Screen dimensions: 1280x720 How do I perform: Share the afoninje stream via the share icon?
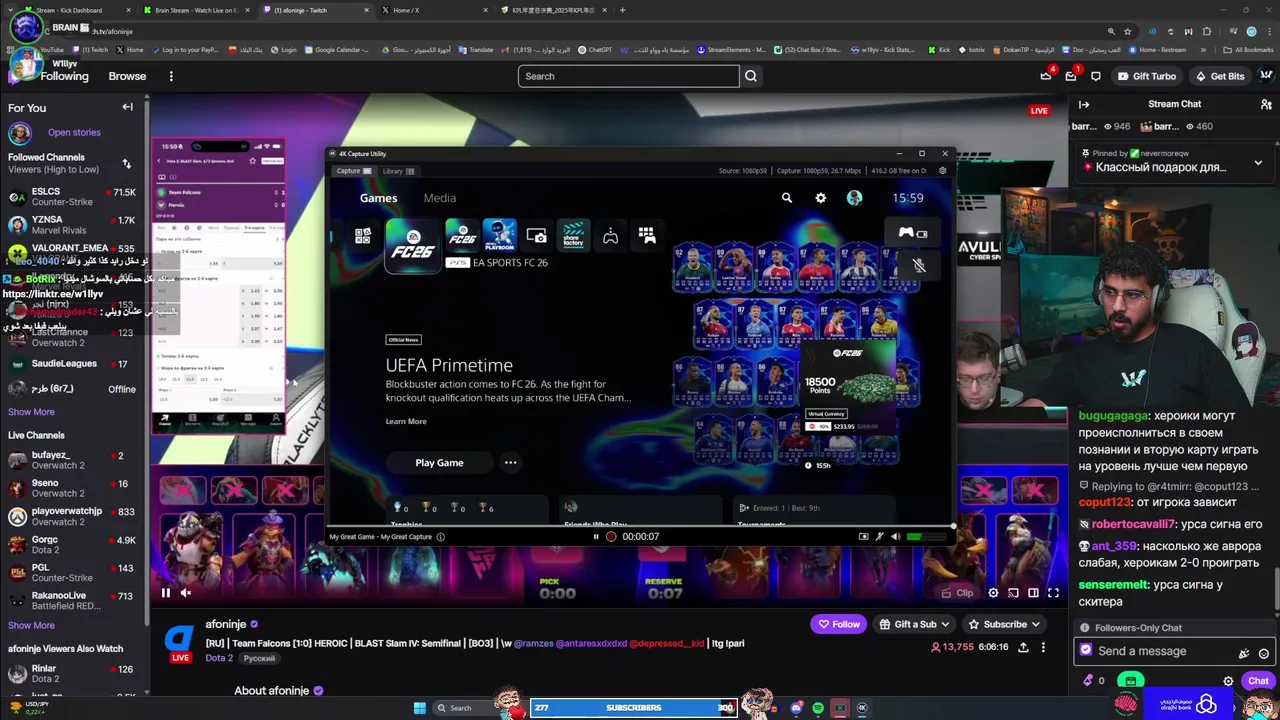(x=1023, y=648)
